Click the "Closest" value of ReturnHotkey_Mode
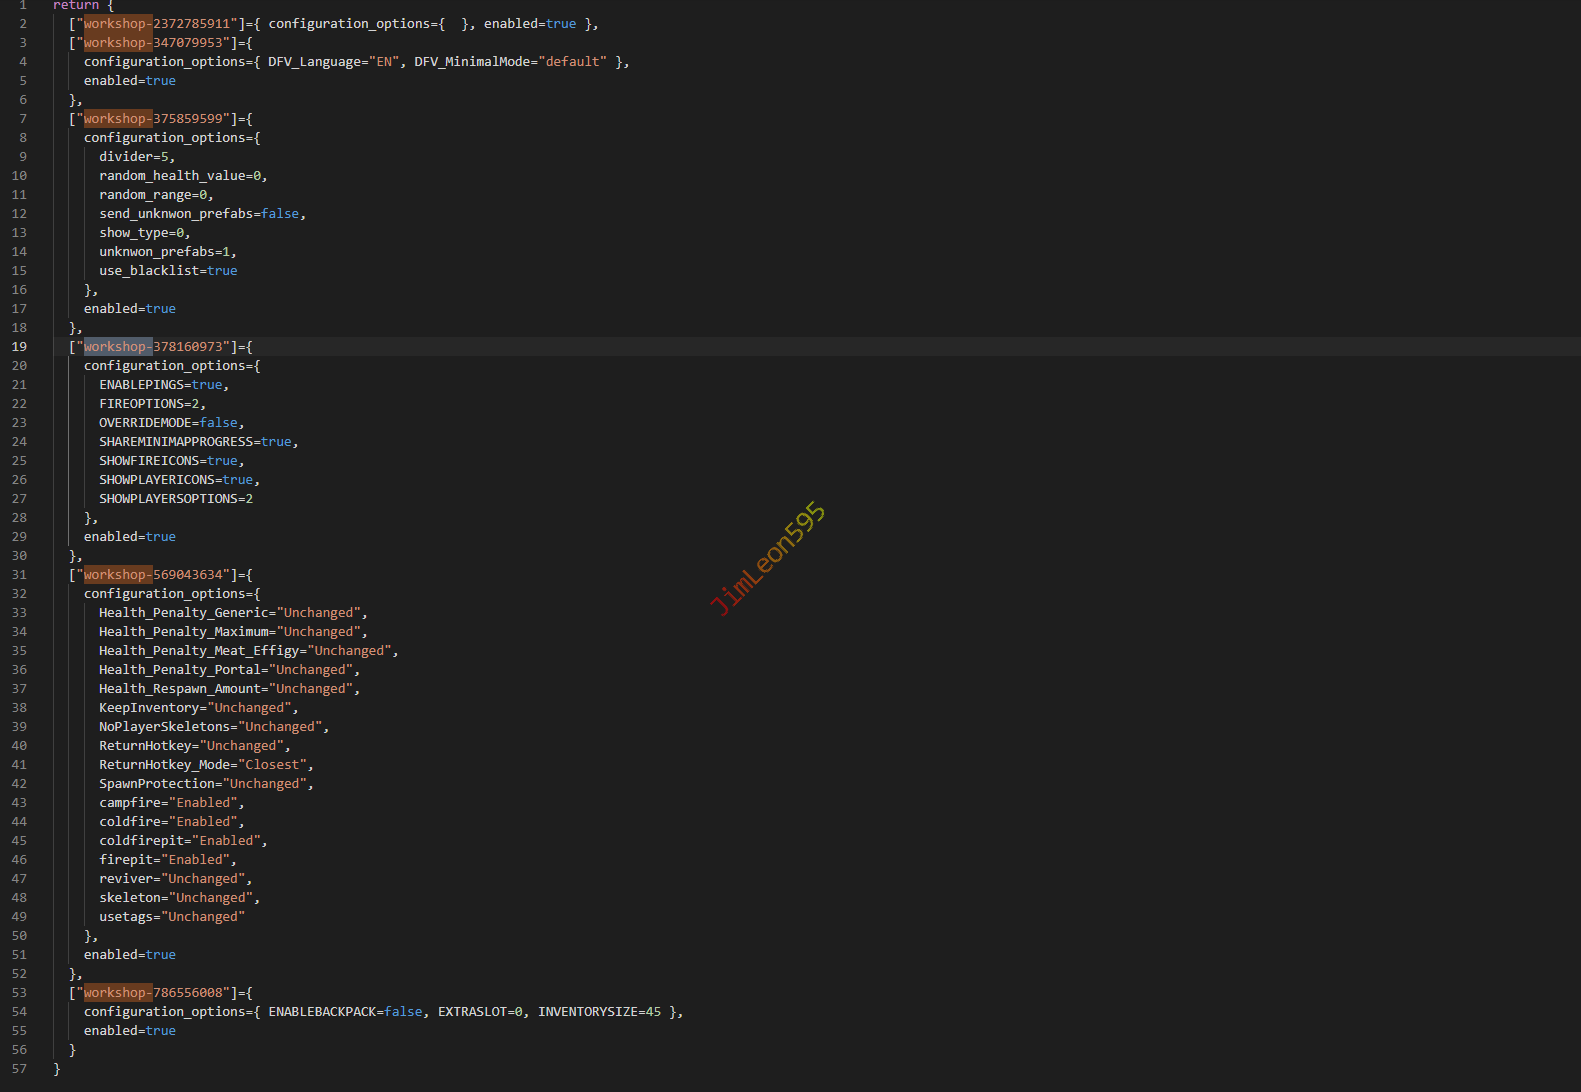The width and height of the screenshot is (1581, 1092). click(272, 765)
